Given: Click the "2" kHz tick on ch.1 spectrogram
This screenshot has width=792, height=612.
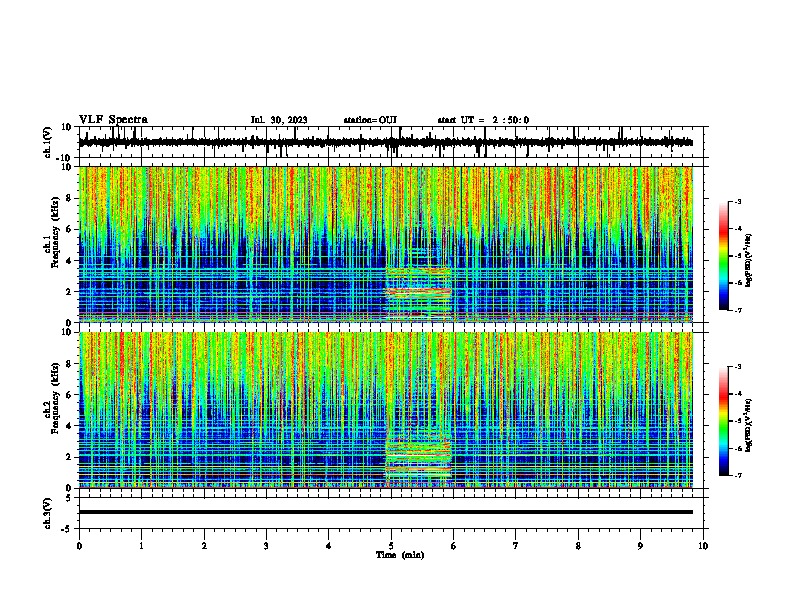Looking at the screenshot, I should [69, 291].
